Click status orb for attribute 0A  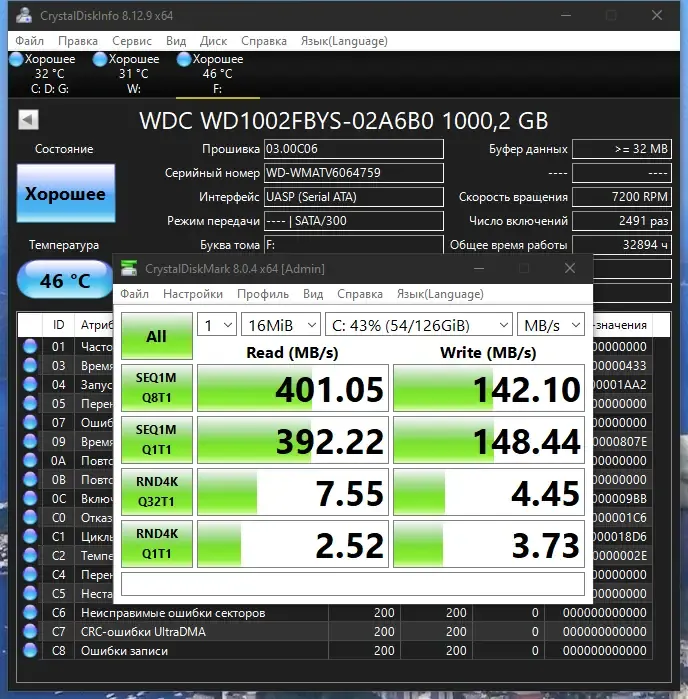click(x=30, y=461)
